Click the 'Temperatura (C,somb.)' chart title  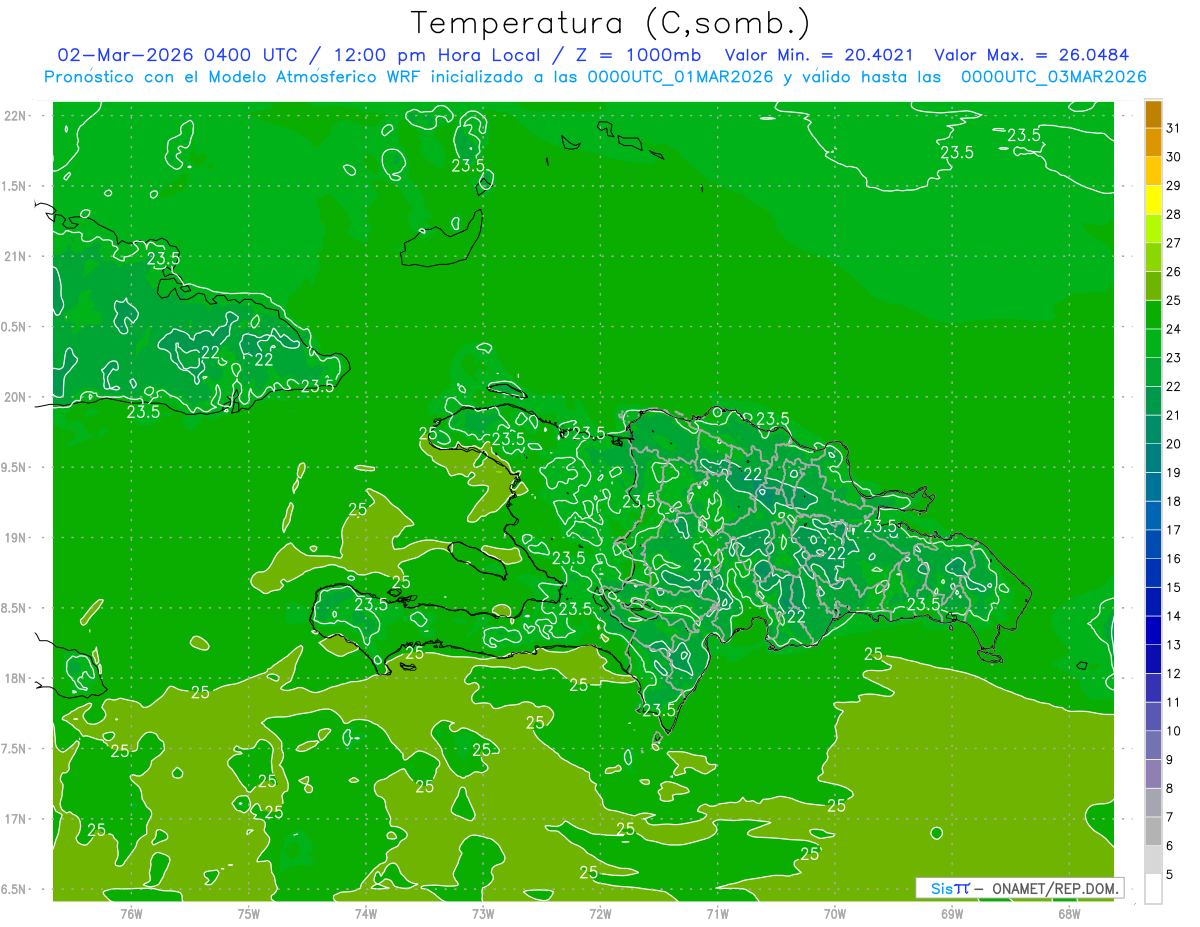tap(610, 23)
